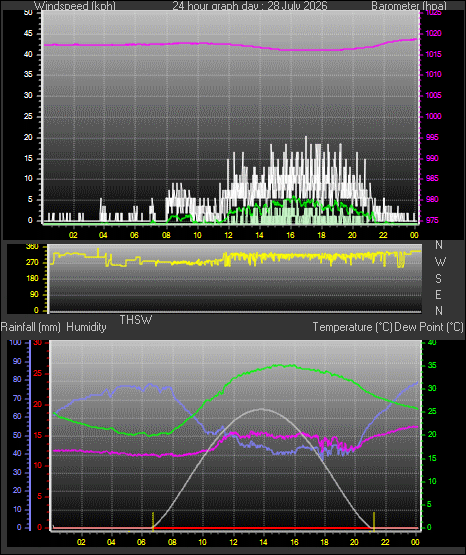Select the S compass letter
This screenshot has height=555, width=466.
(x=439, y=279)
